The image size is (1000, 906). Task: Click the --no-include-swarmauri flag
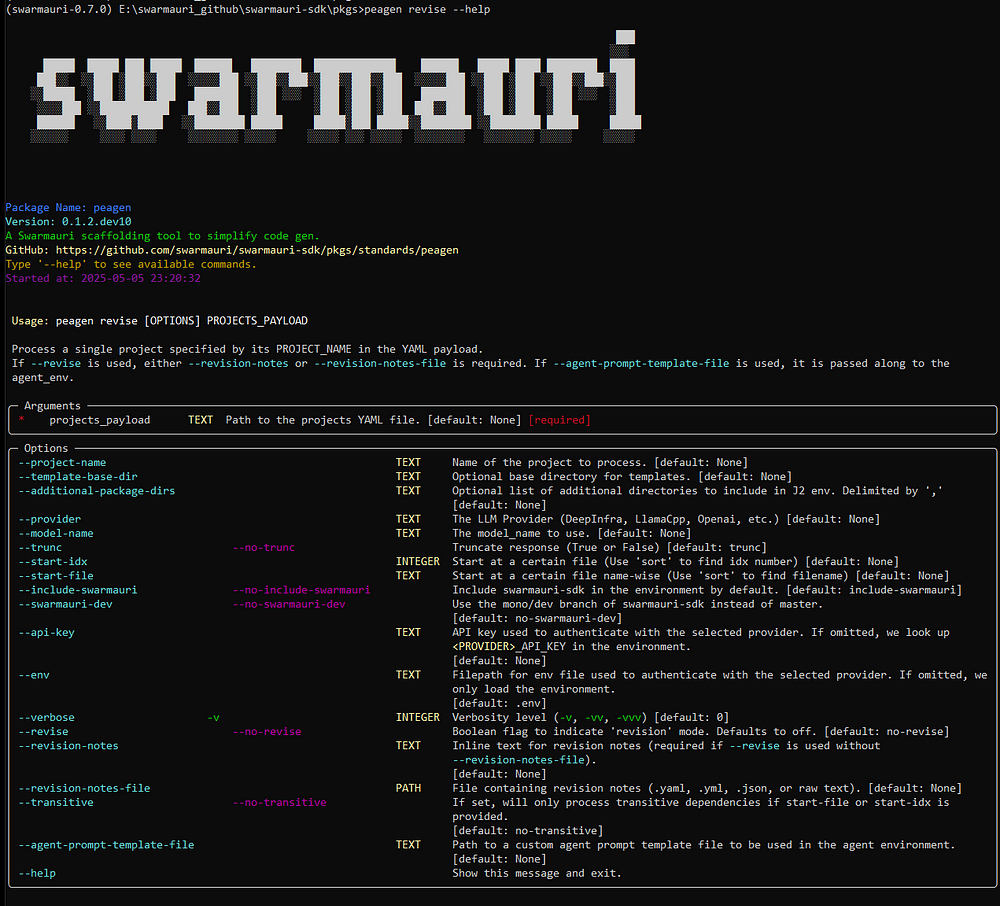coord(301,590)
